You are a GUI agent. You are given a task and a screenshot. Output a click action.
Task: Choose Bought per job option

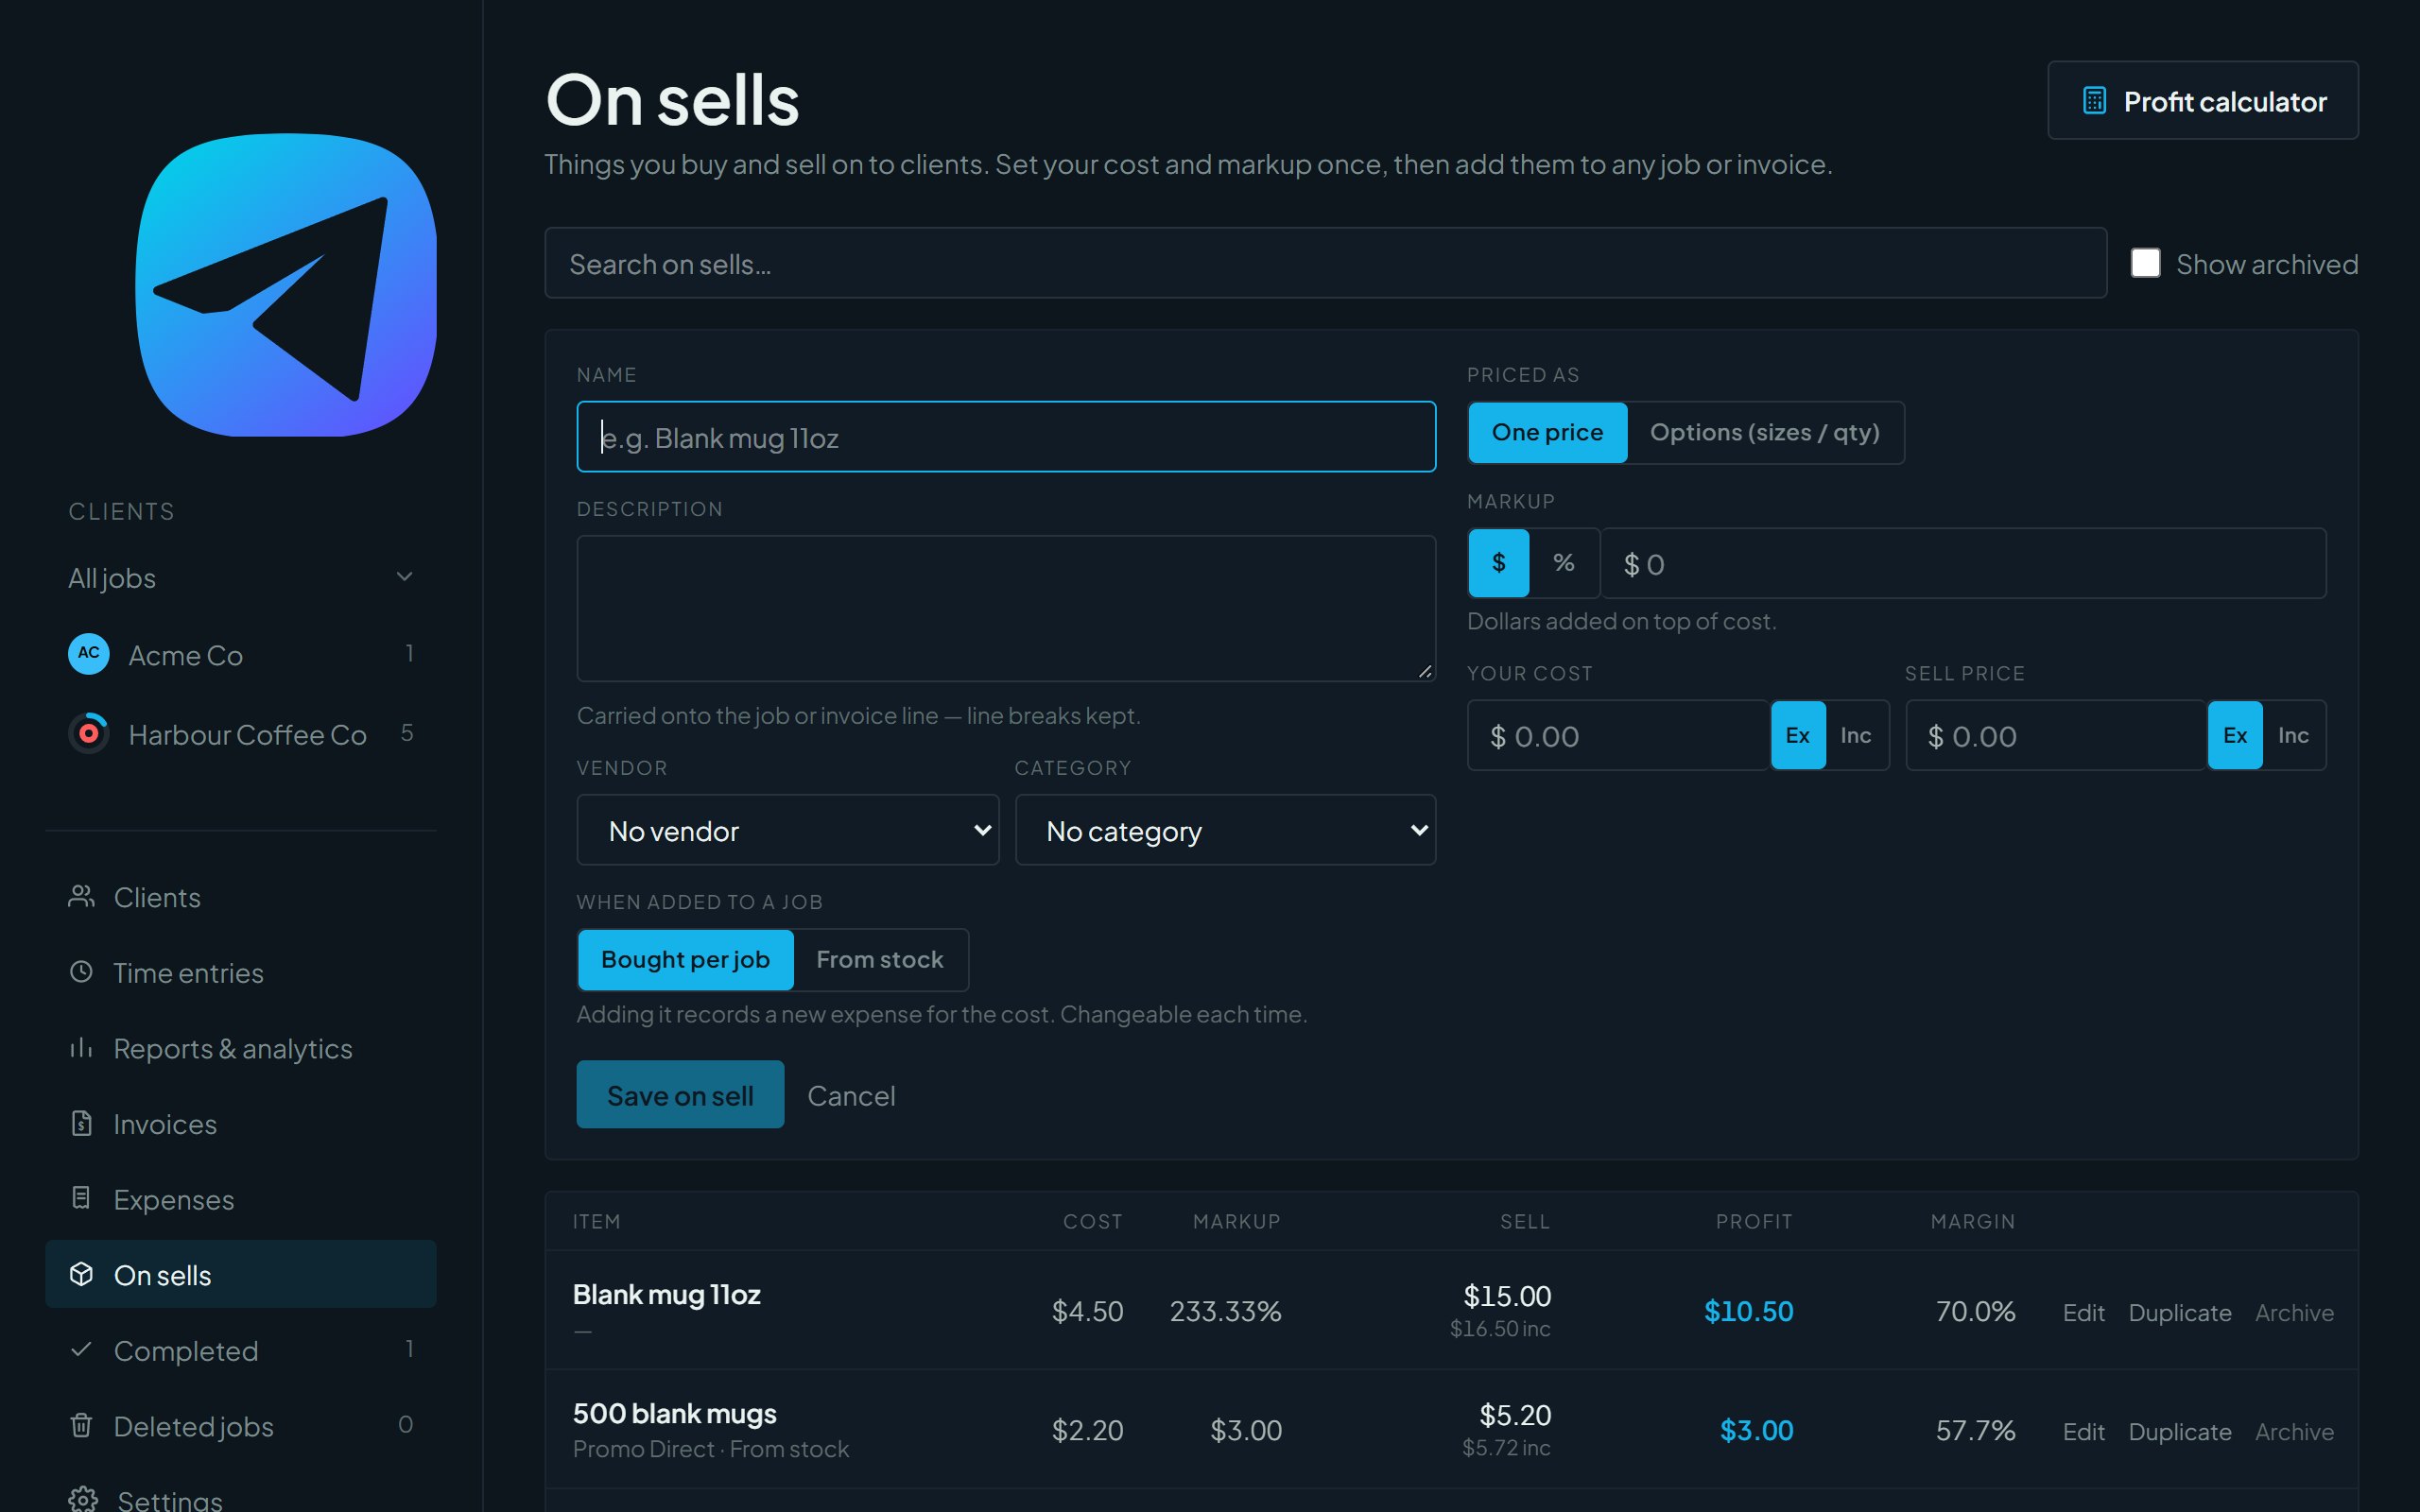(686, 960)
